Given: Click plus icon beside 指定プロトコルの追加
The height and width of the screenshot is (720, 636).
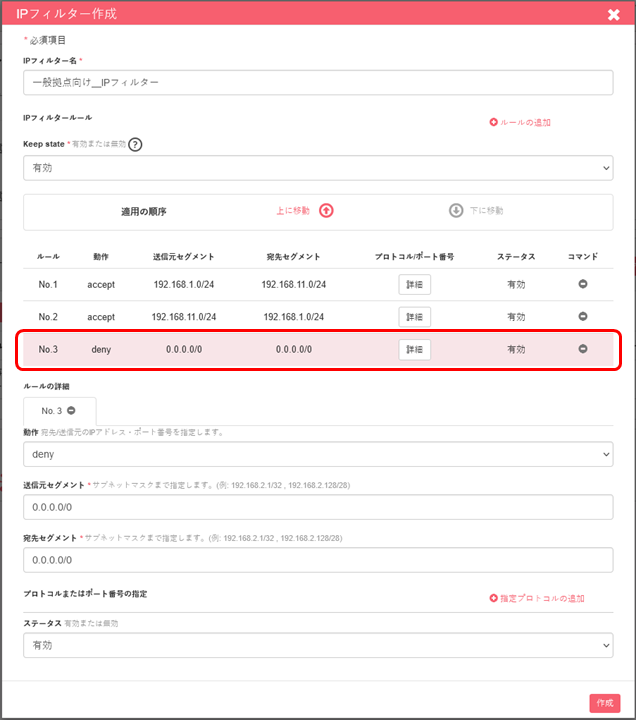Looking at the screenshot, I should pyautogui.click(x=494, y=598).
